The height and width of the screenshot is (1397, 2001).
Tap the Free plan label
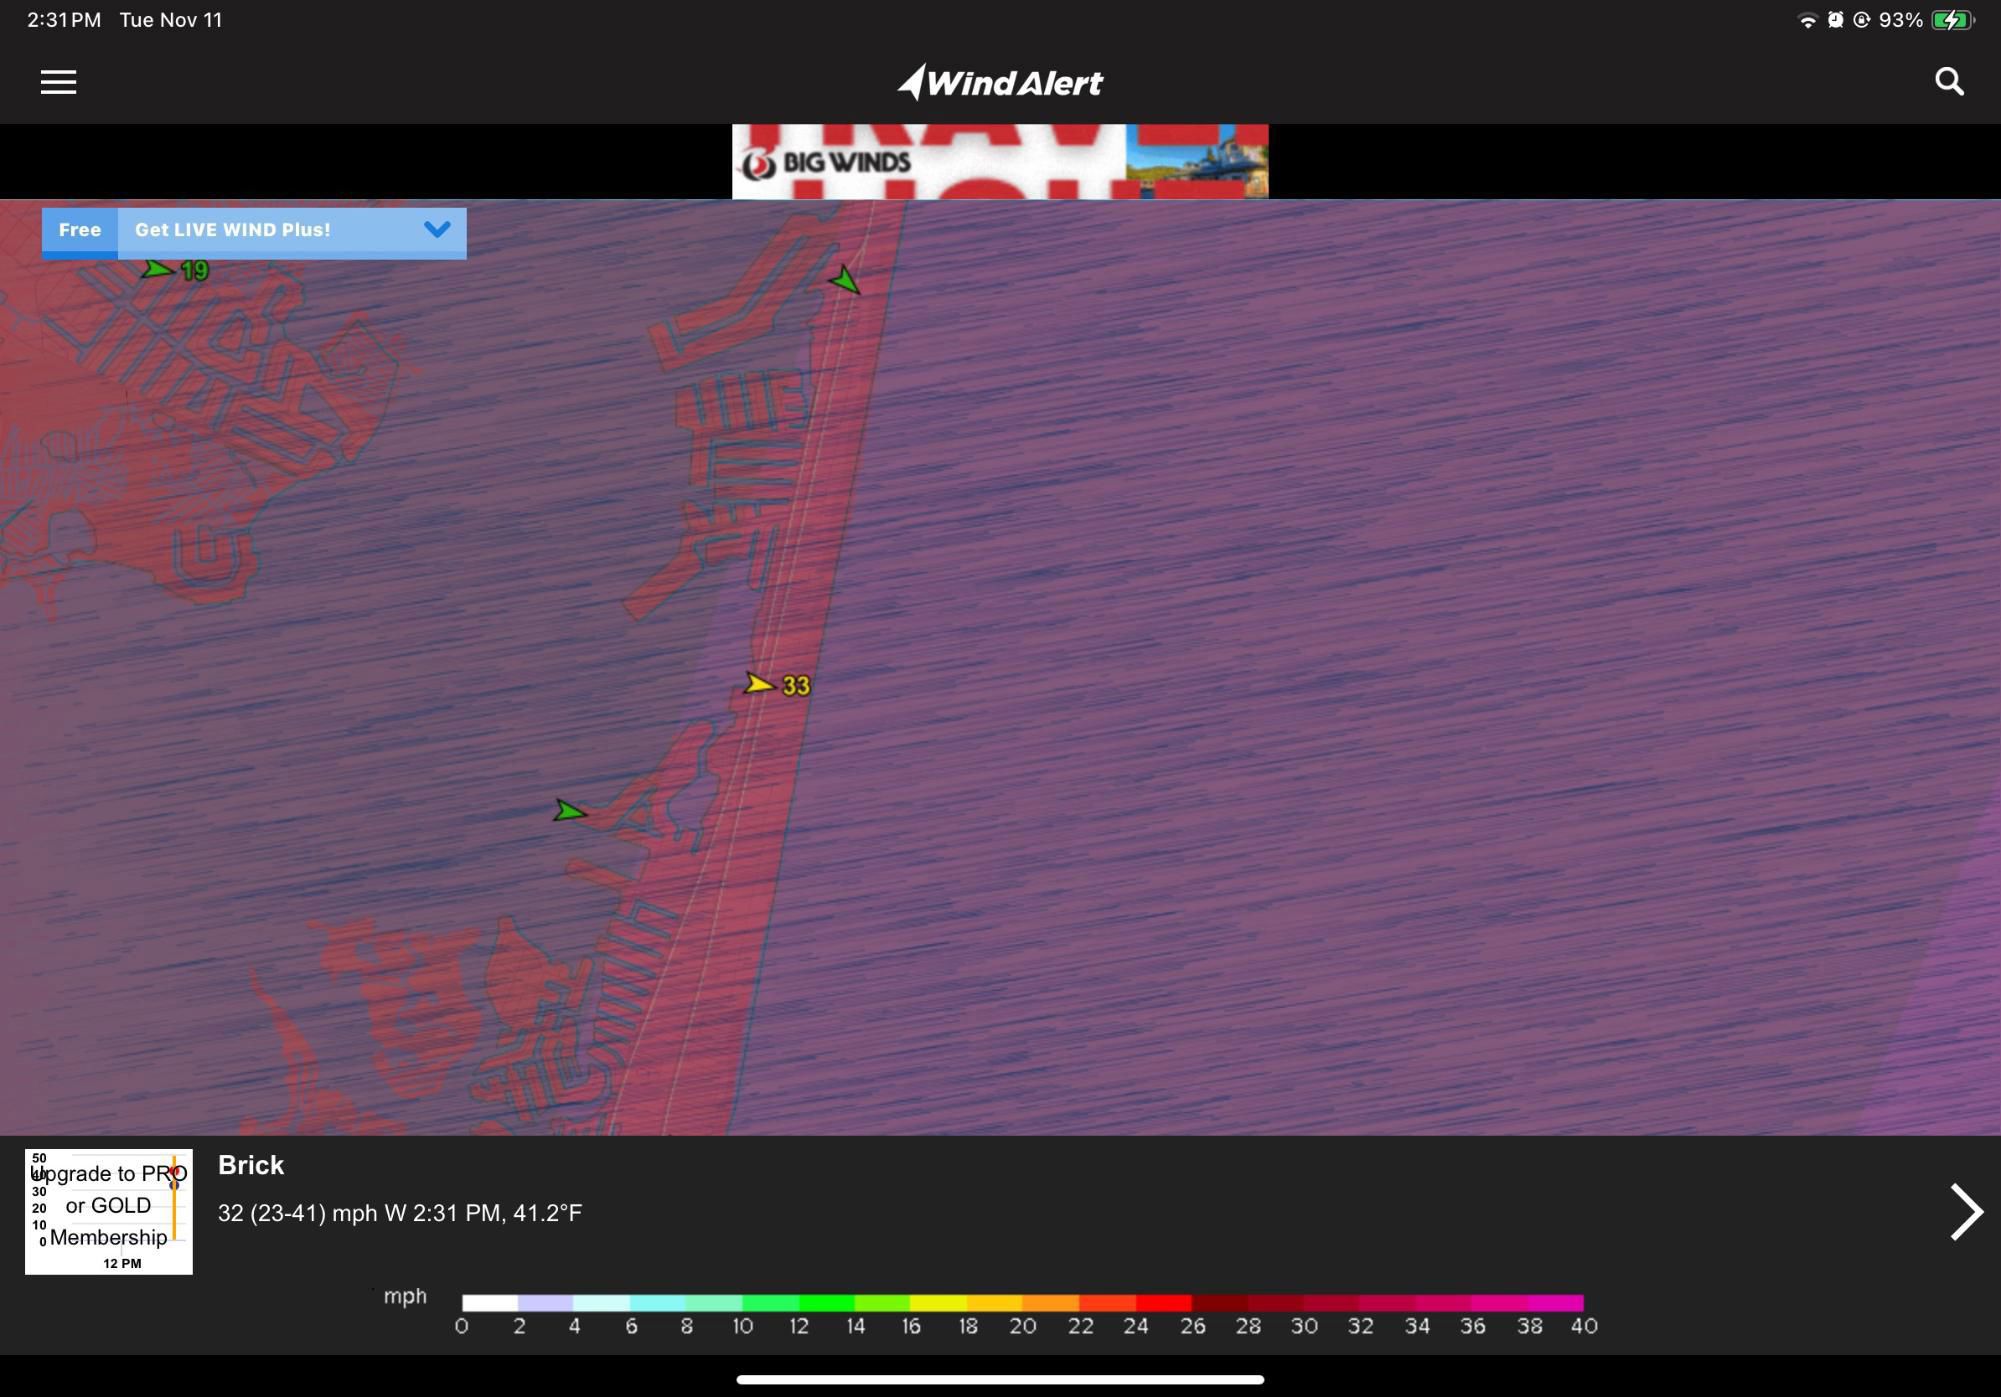coord(80,230)
